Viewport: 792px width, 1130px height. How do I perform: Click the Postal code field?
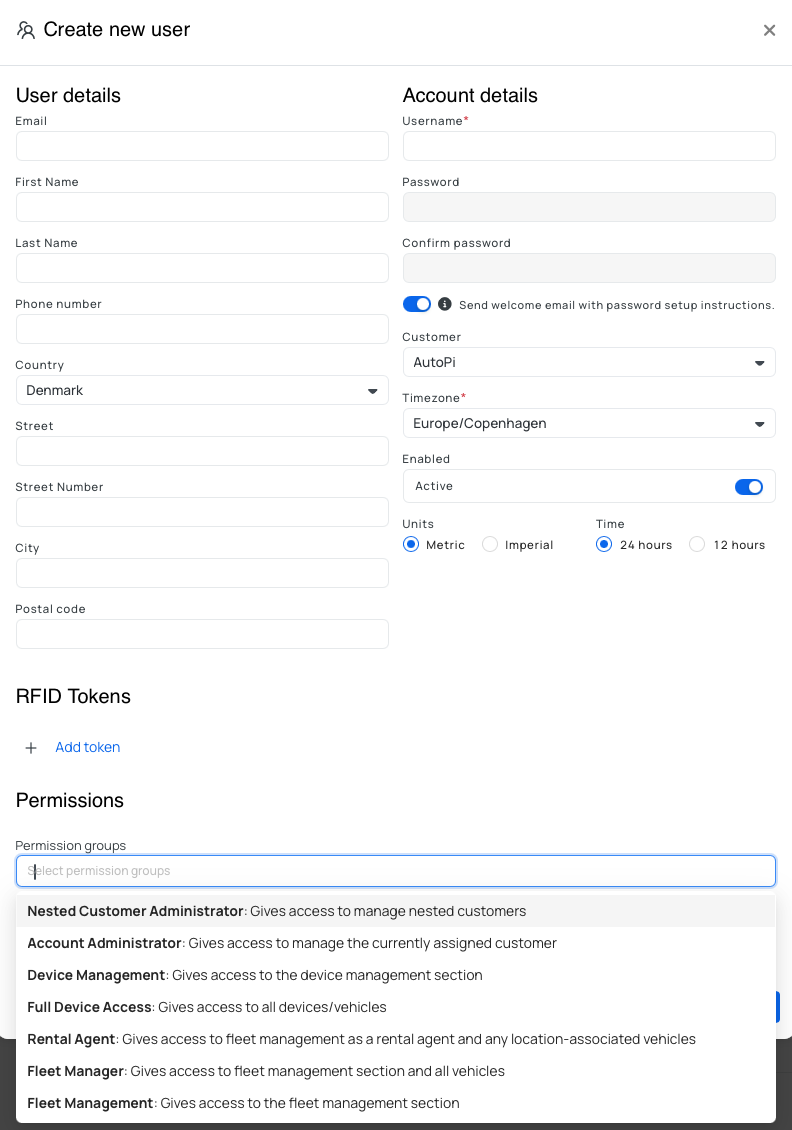tap(202, 634)
